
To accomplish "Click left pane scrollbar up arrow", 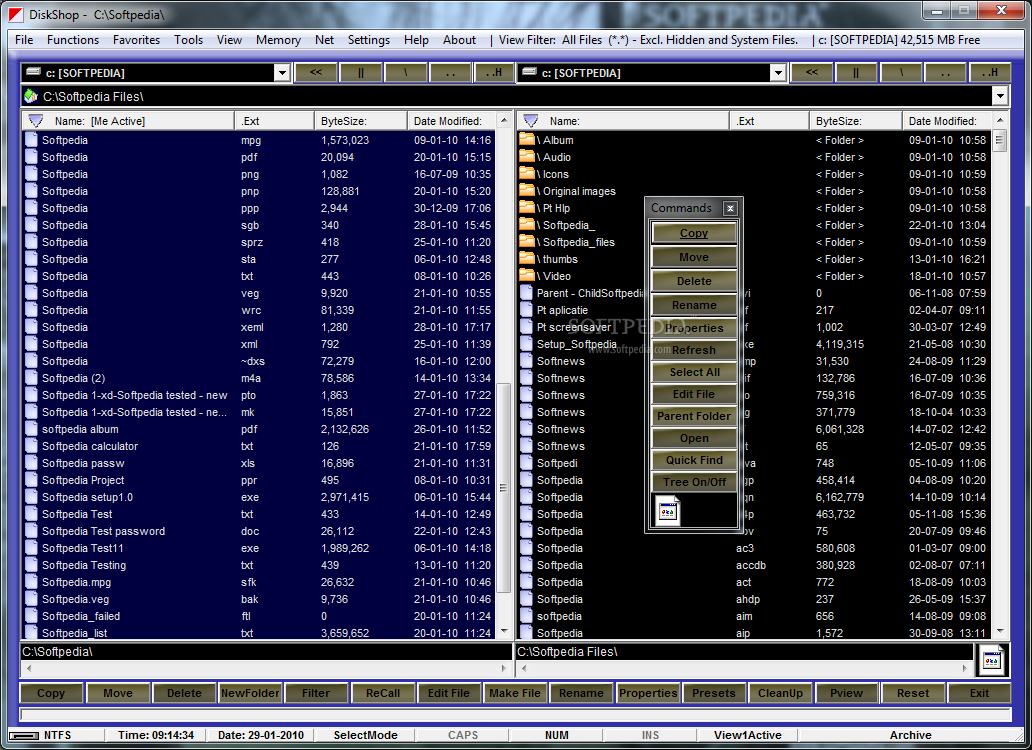I will click(504, 120).
